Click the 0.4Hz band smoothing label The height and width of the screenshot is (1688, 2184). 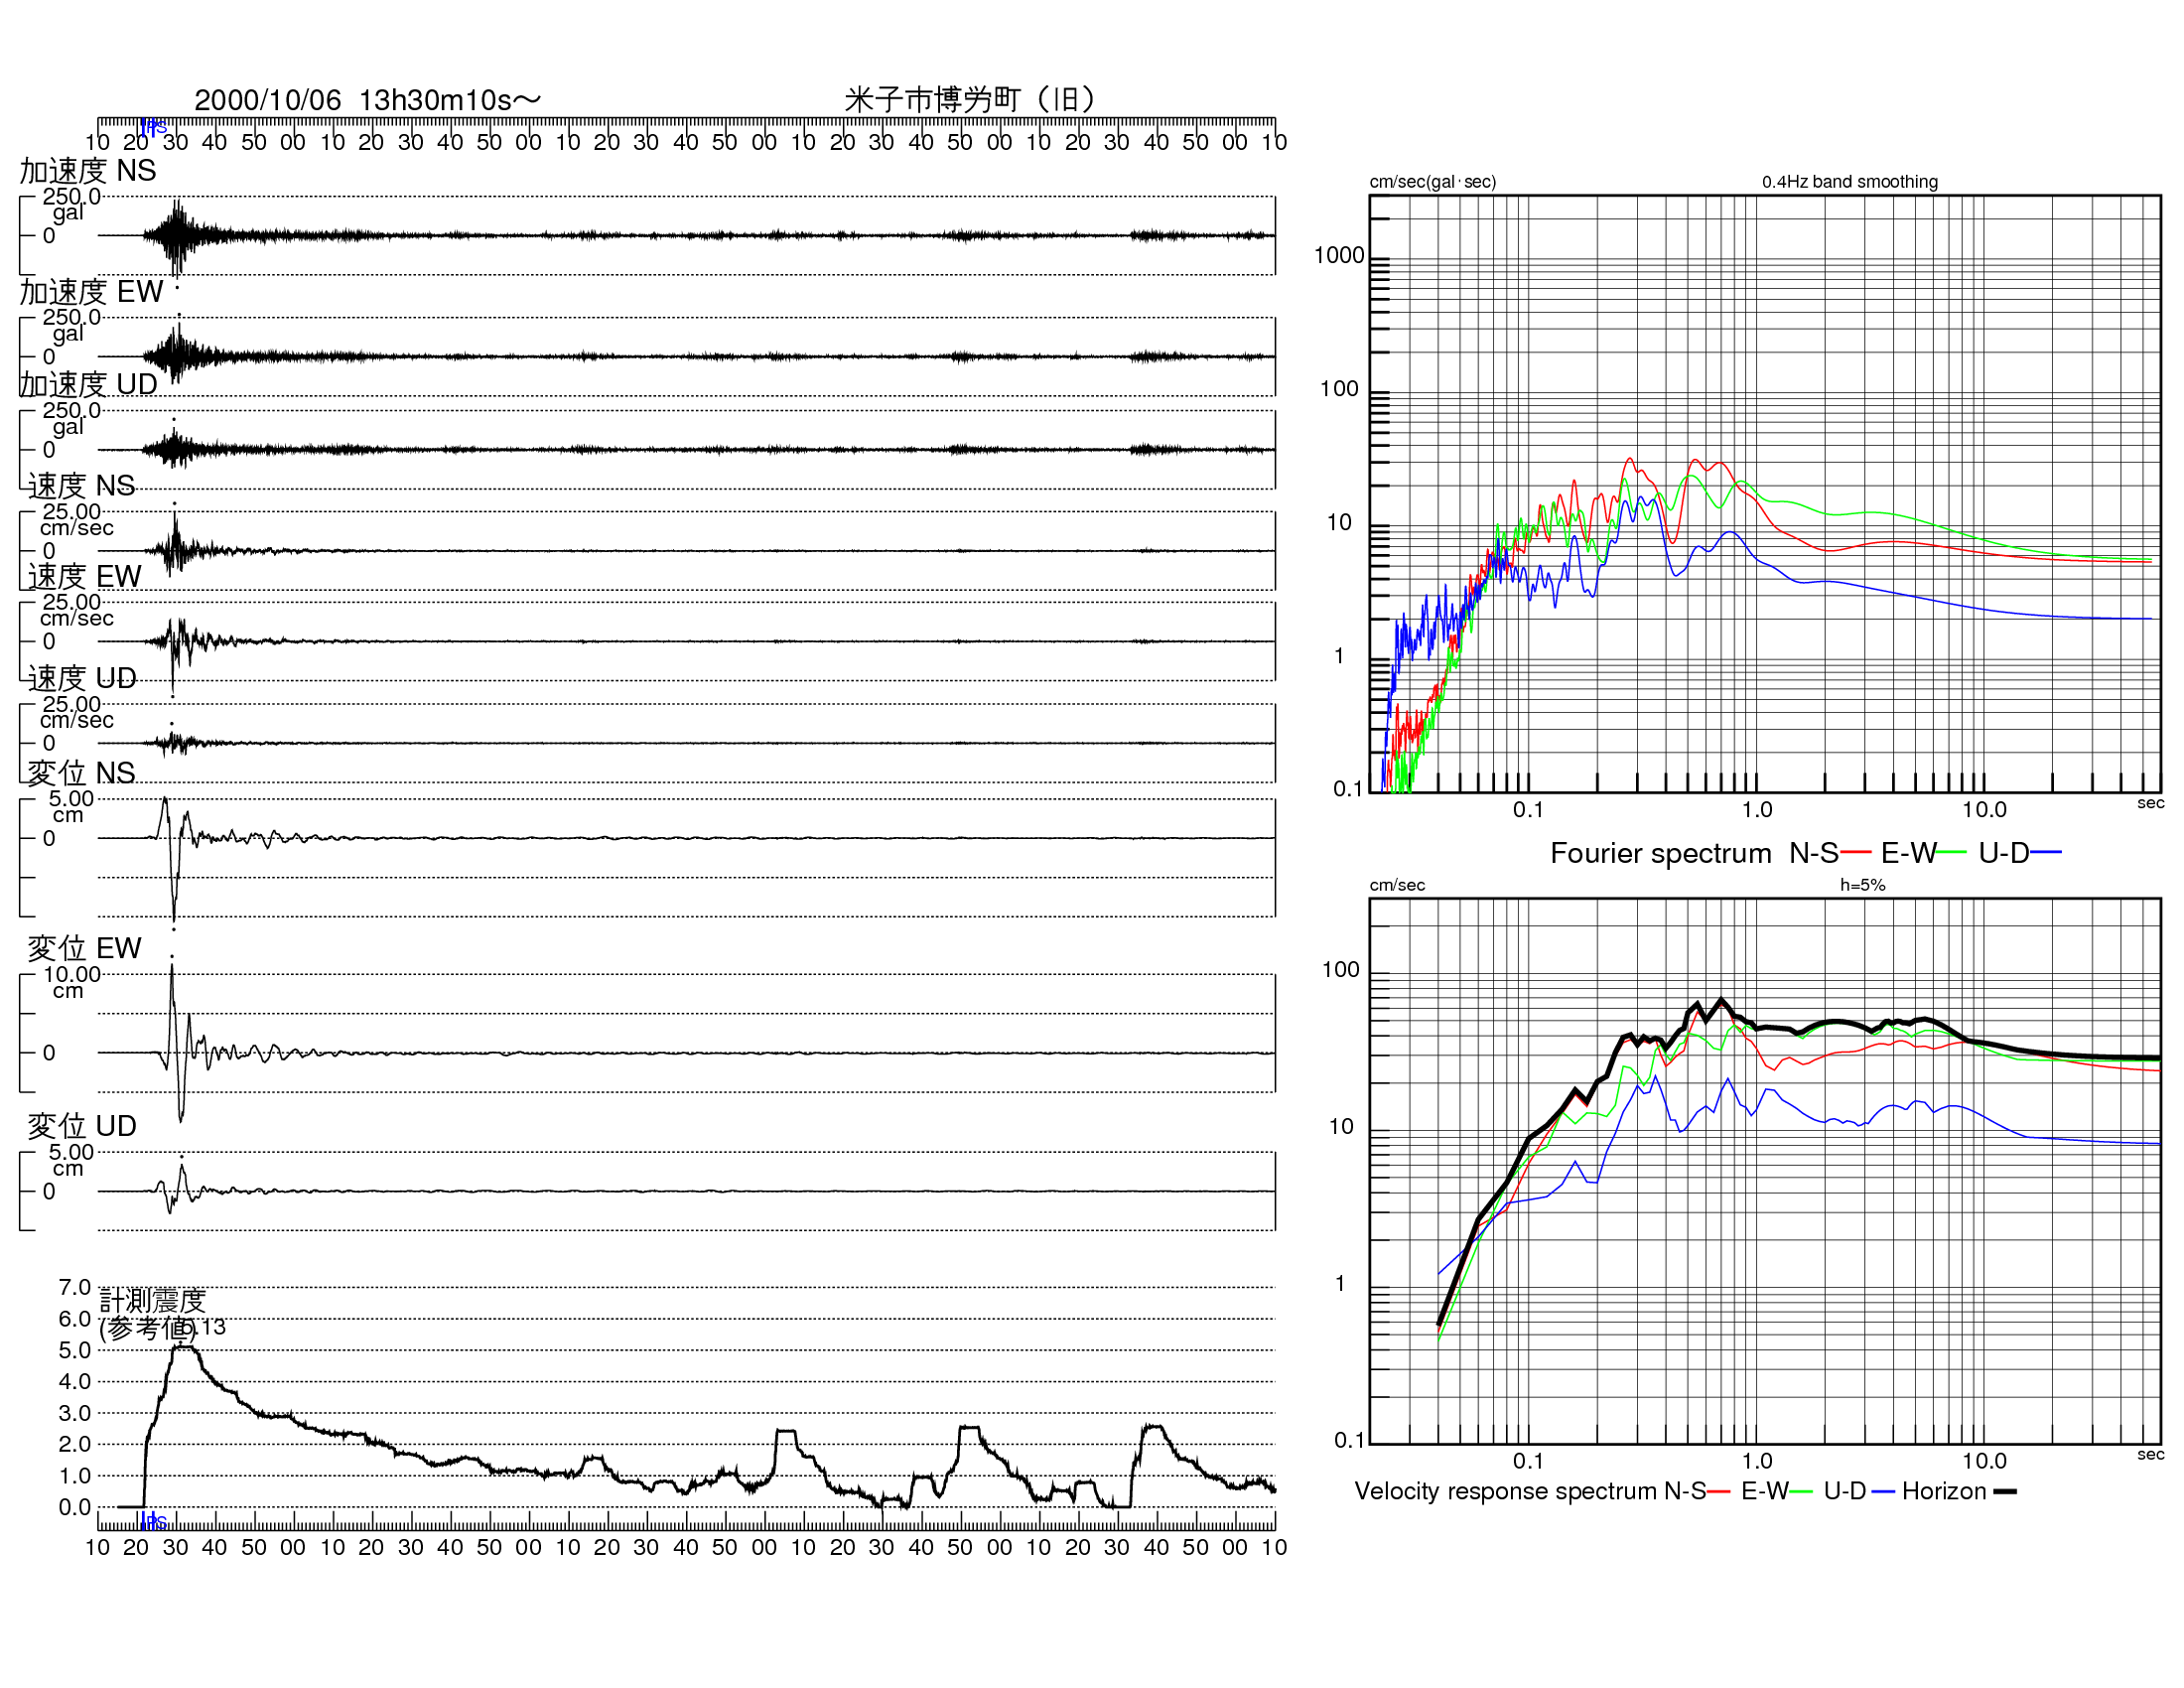[1850, 182]
